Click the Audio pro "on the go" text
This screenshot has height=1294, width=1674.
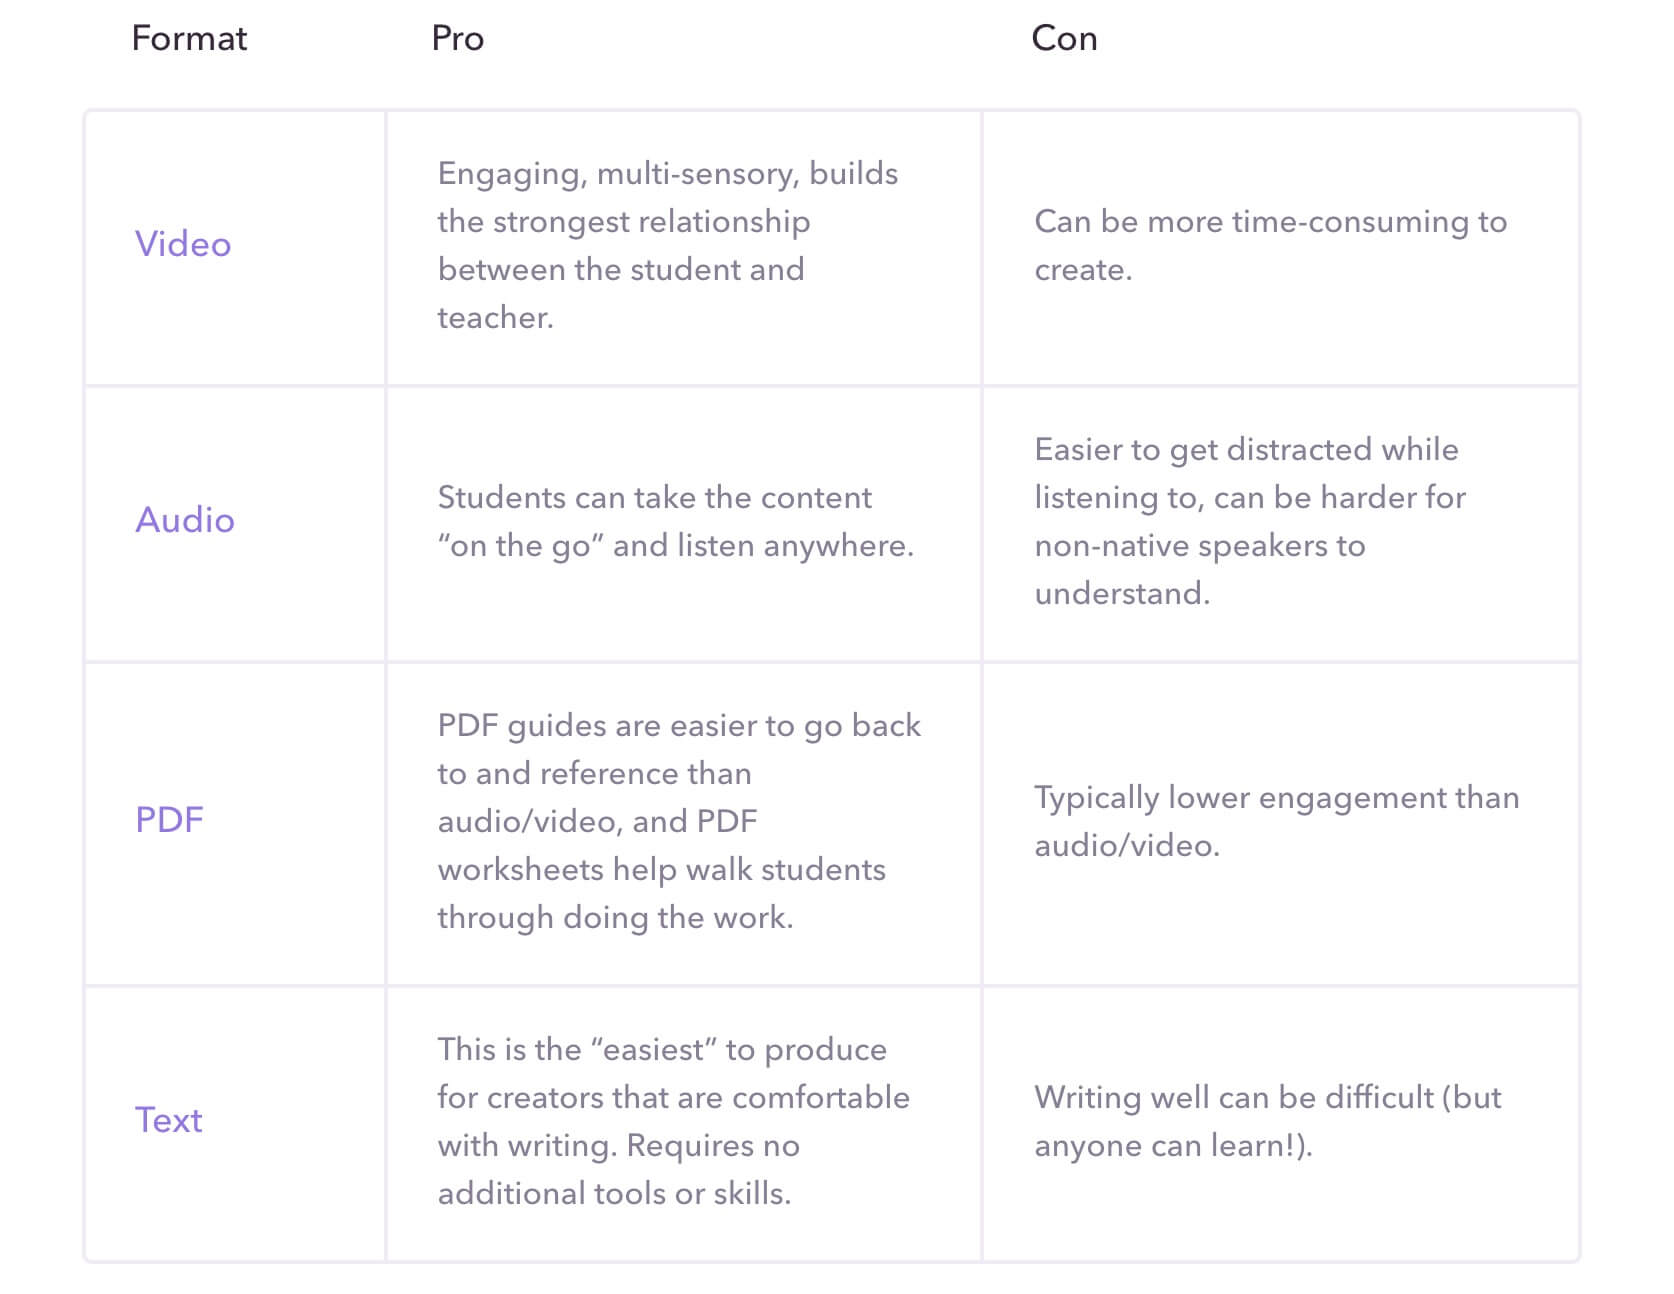coord(676,521)
